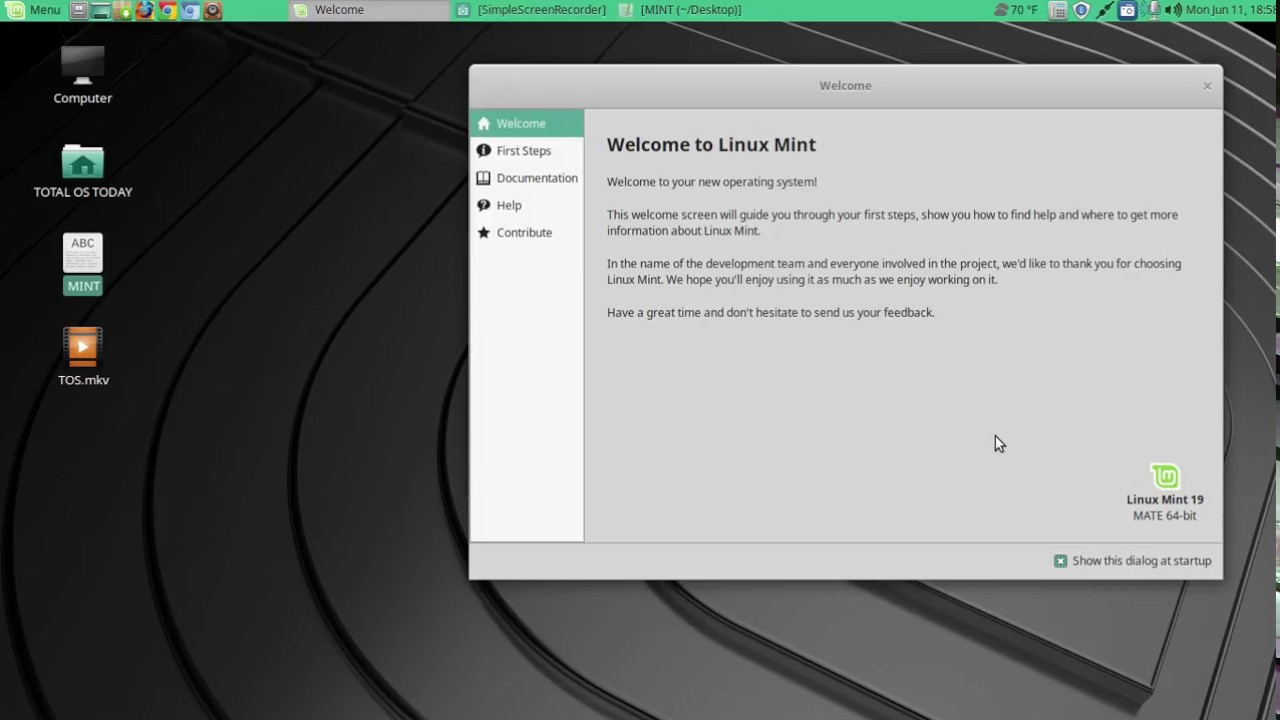Screen dimensions: 1280x720
Task: Toggle Show this dialog at startup checkbox
Action: 1061,561
